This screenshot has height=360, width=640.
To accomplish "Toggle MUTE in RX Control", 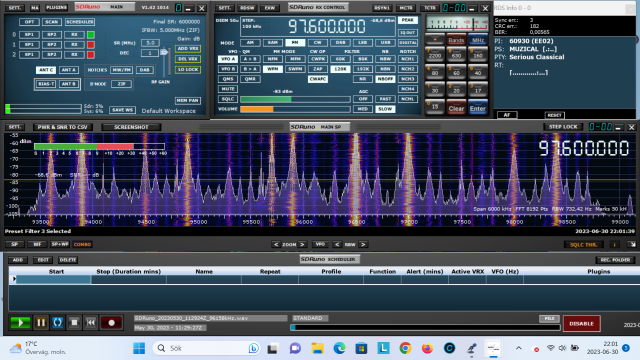I will point(228,89).
